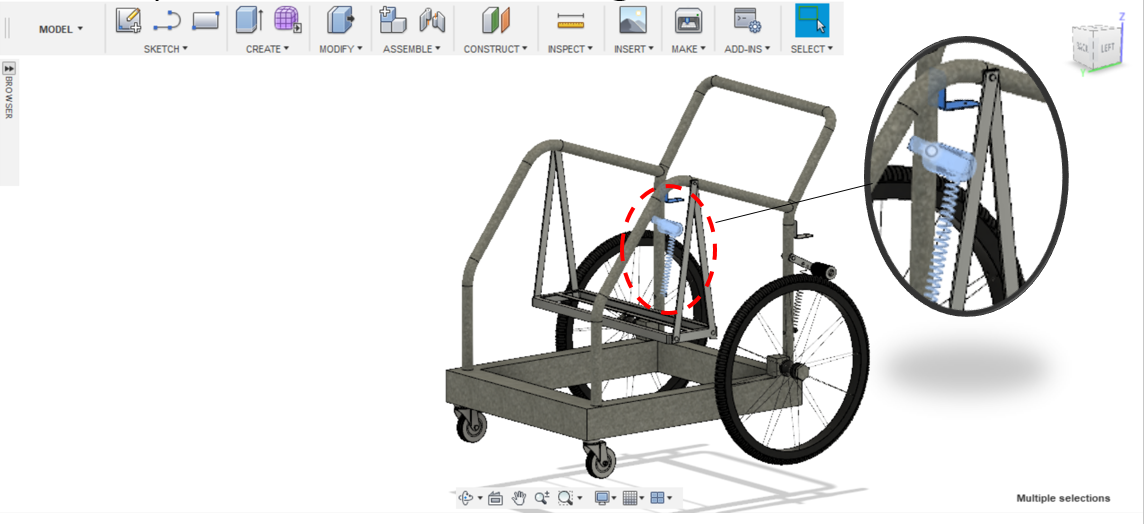Click the Offset Plane icon above CONSTRUCT

coord(496,20)
